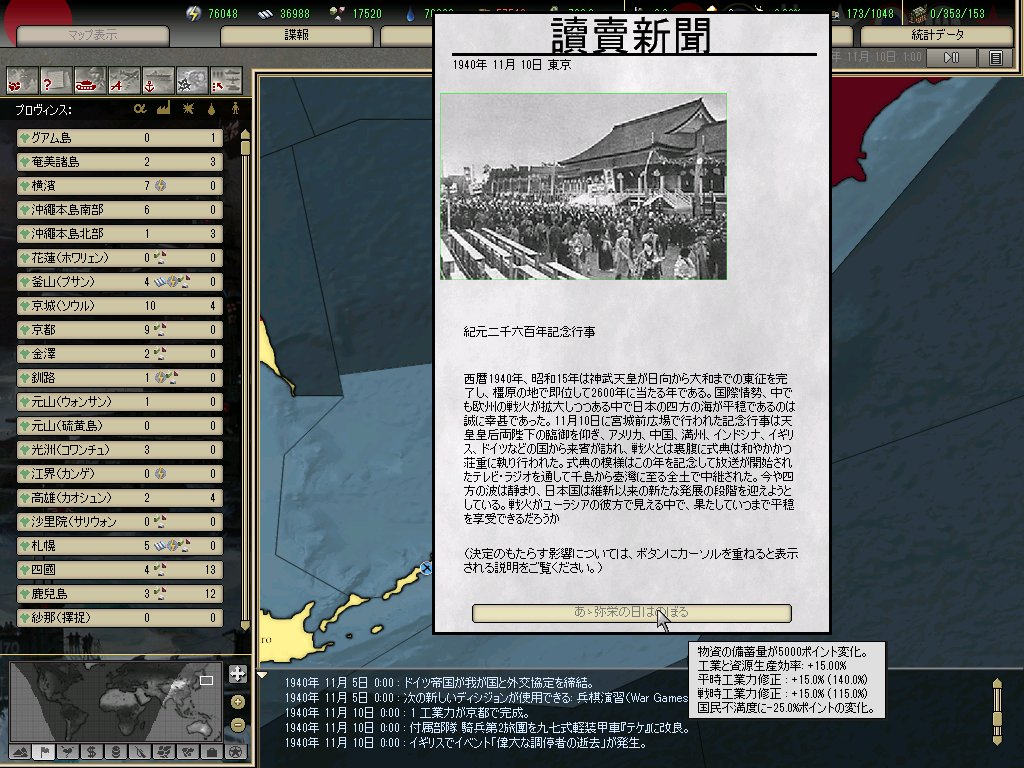Image resolution: width=1024 pixels, height=768 pixels.
Task: Select the 高雄(カオシュン) province row
Action: coord(120,498)
